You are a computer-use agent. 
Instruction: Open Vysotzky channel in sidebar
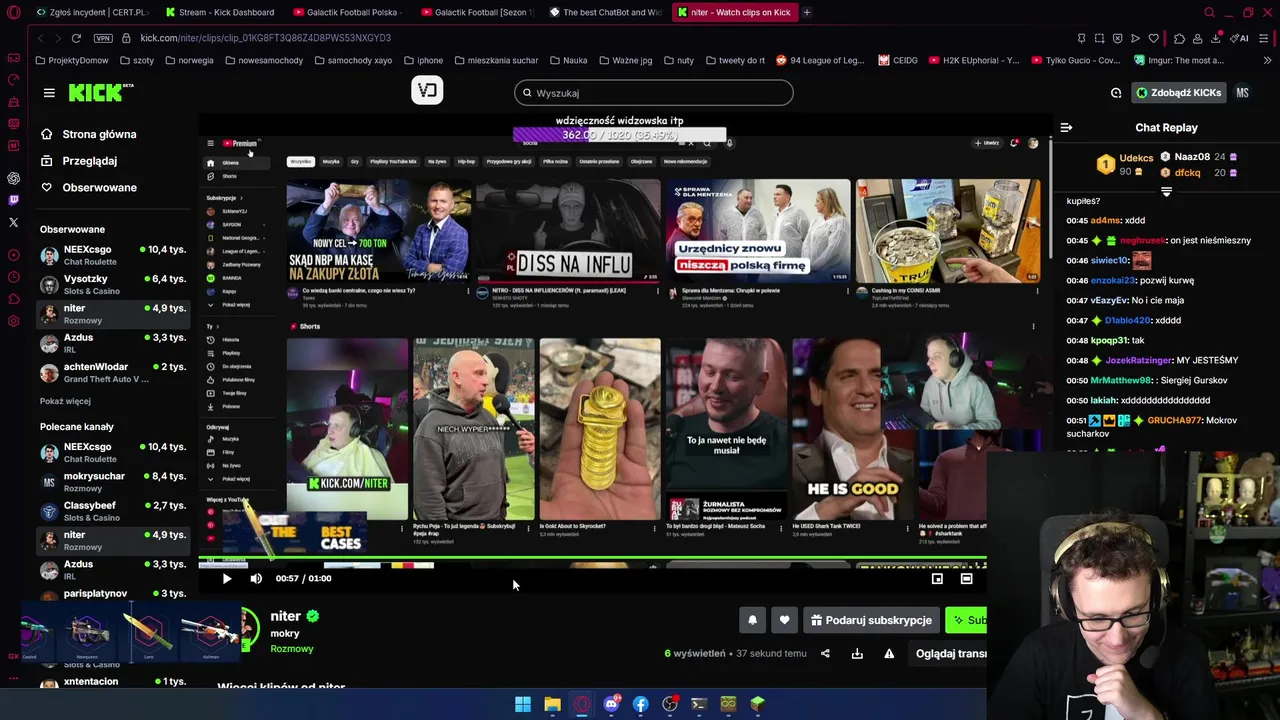pos(112,284)
